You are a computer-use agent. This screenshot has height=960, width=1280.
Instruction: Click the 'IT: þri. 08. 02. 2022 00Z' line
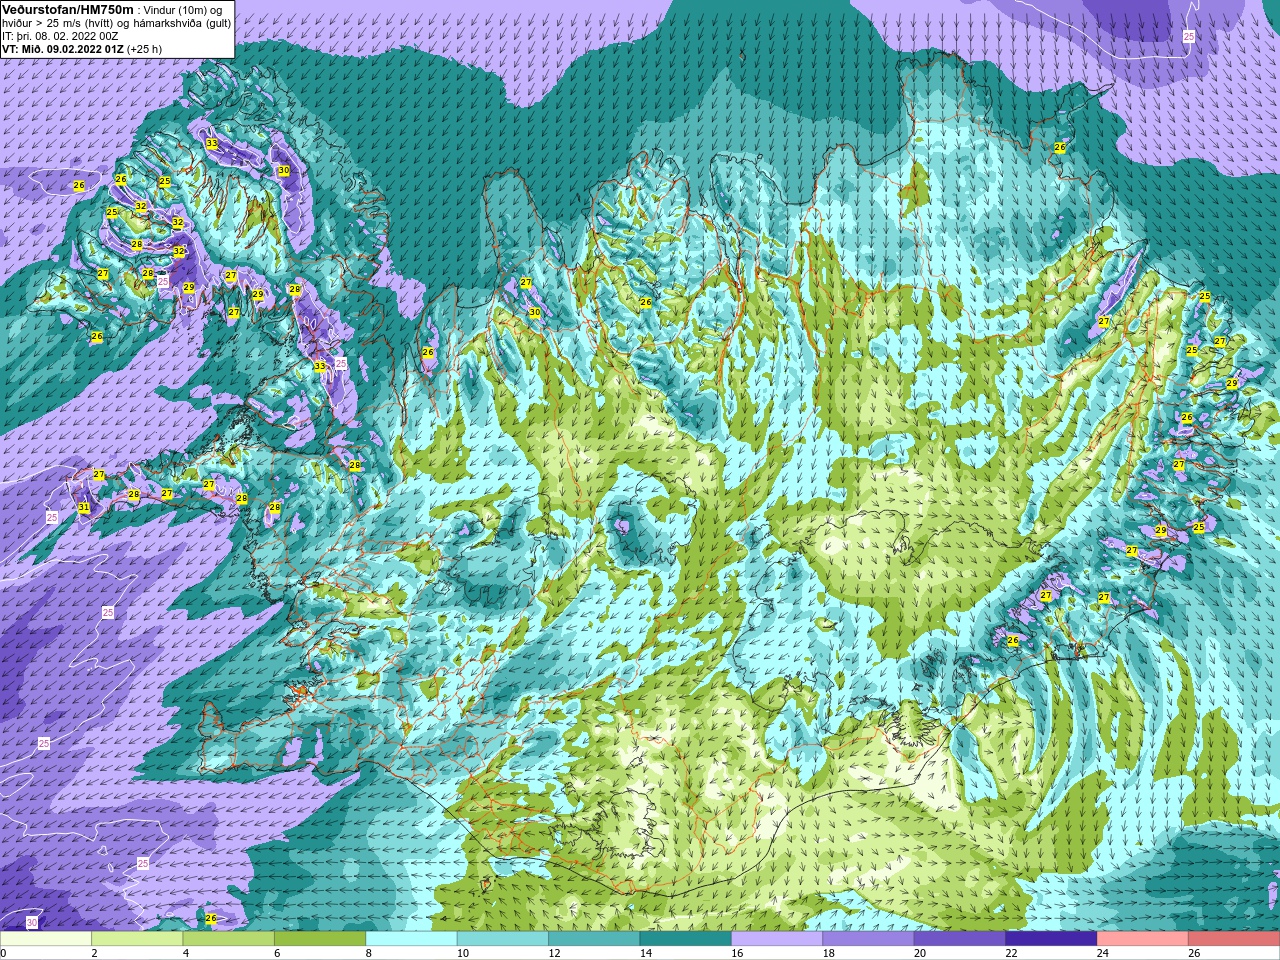click(60, 35)
